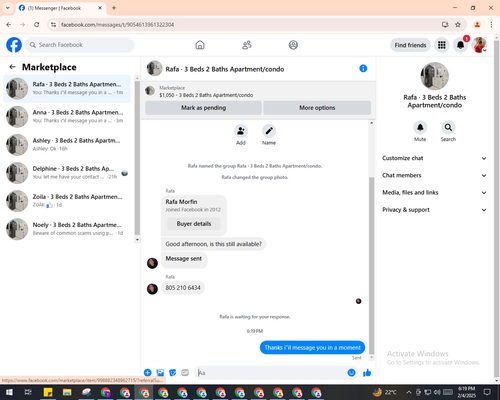Image resolution: width=500 pixels, height=400 pixels.
Task: Go back using Marketplace back arrow
Action: tap(12, 67)
